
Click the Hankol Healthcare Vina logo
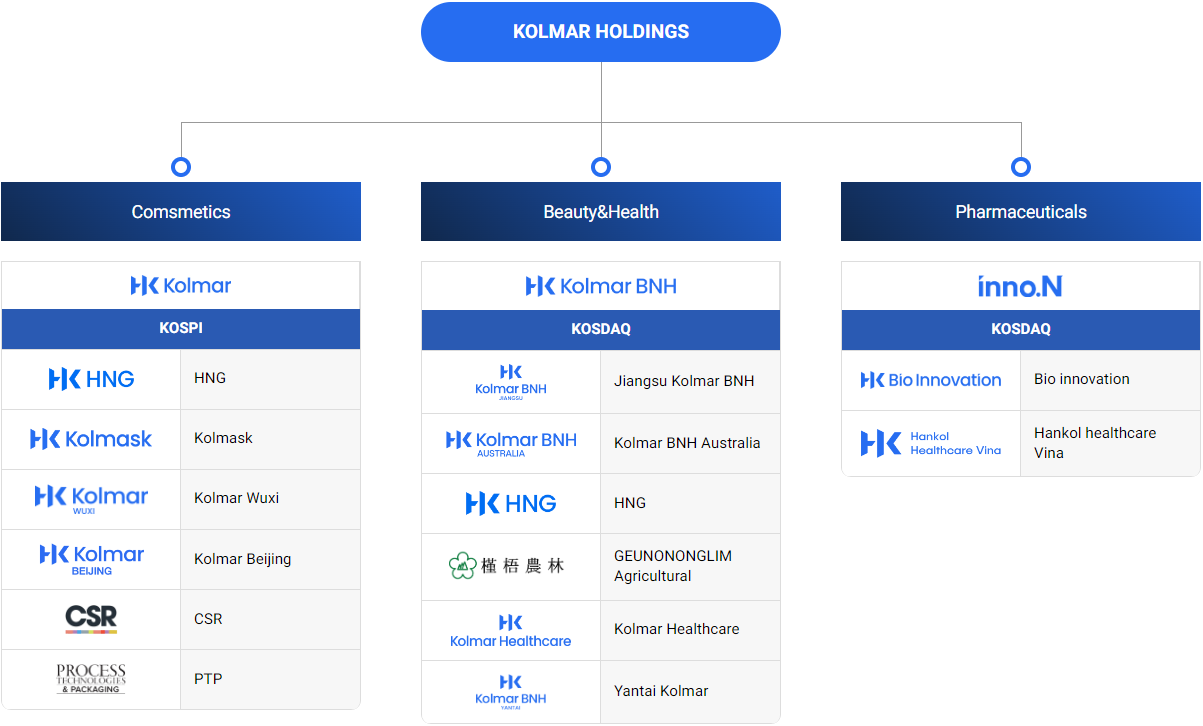(930, 443)
